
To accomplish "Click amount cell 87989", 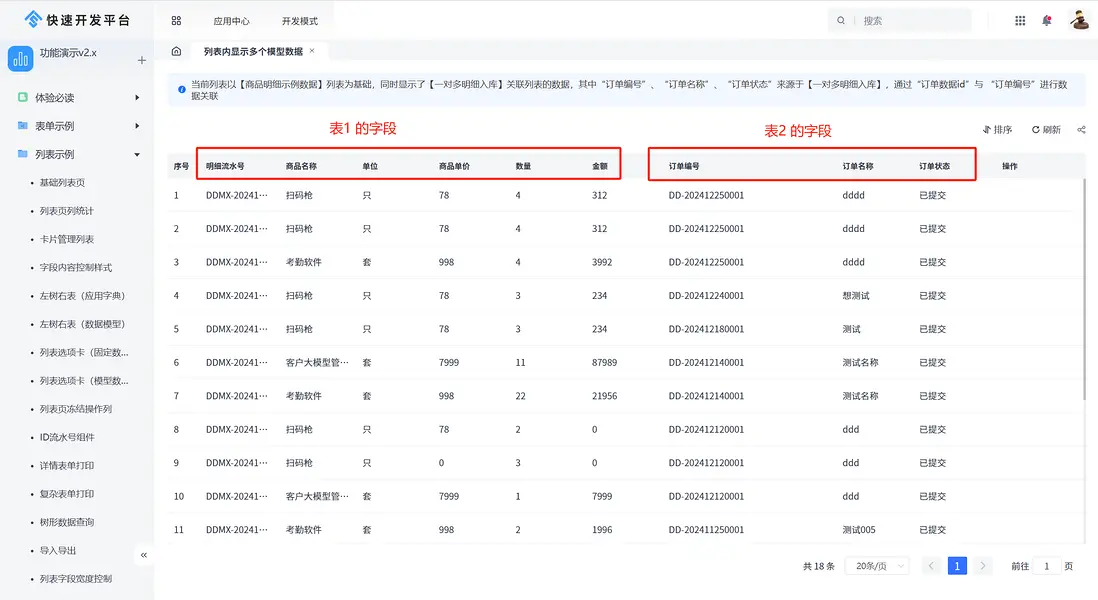I will pos(604,362).
